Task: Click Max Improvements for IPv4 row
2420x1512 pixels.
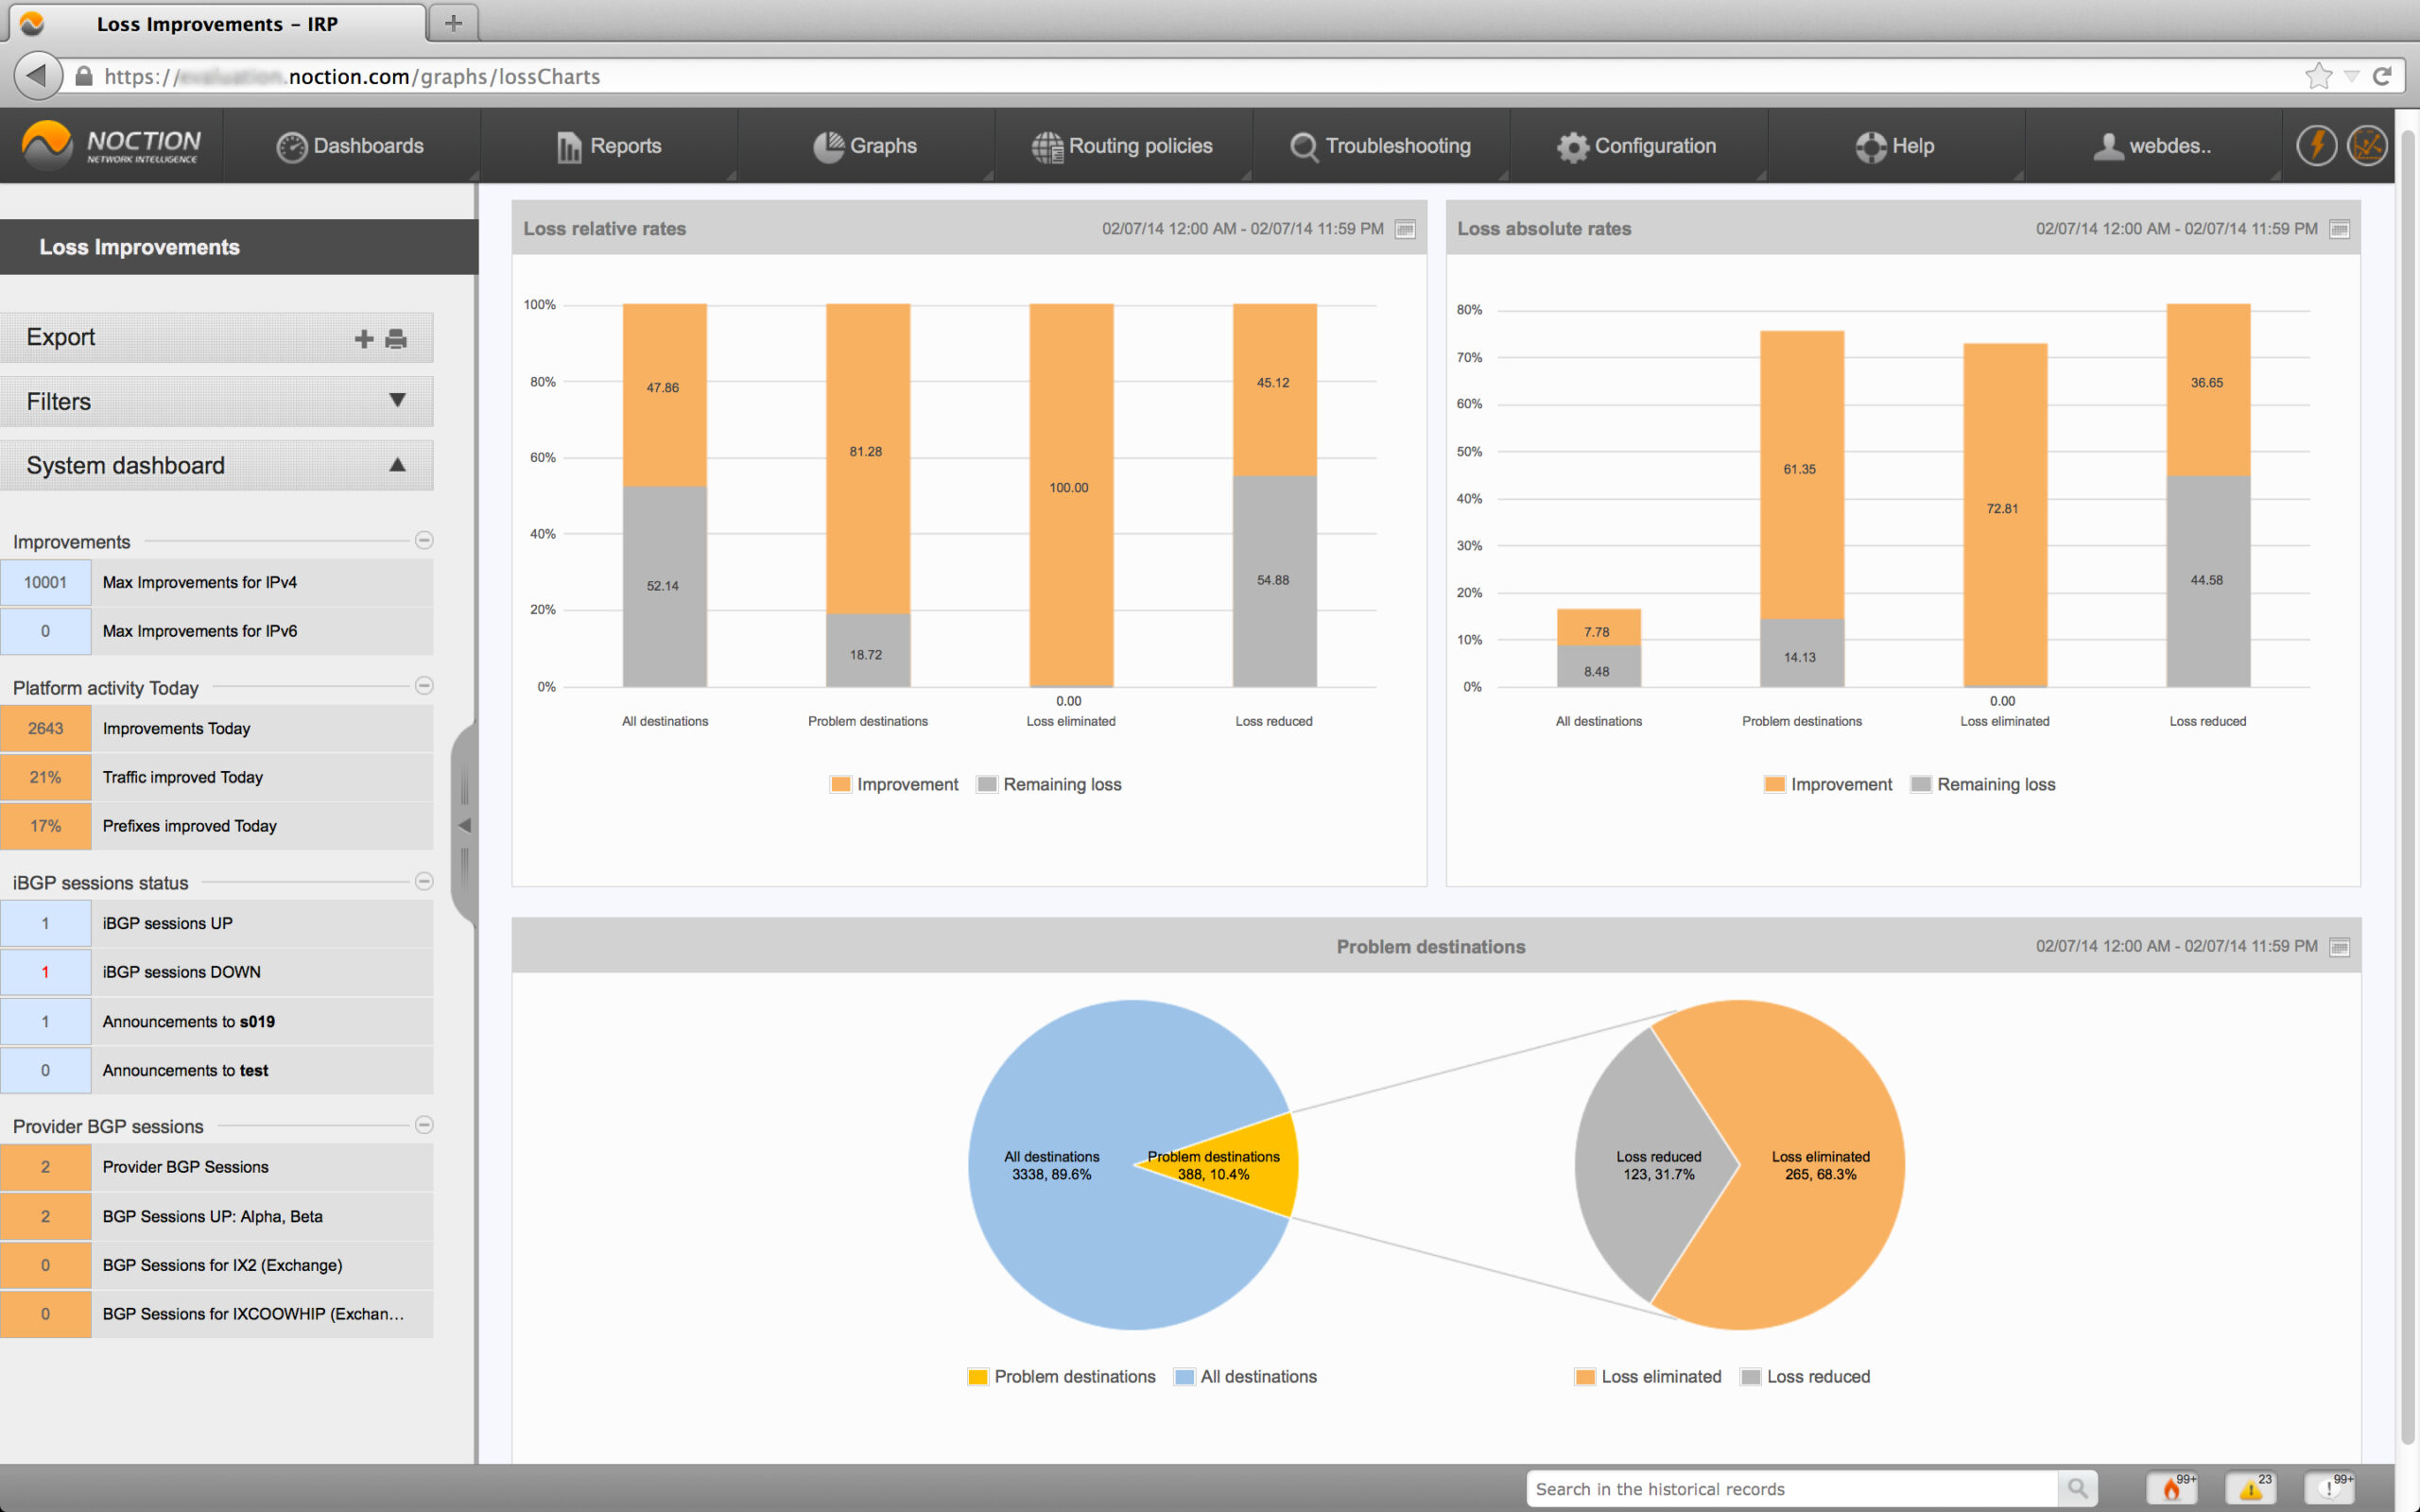Action: (200, 582)
